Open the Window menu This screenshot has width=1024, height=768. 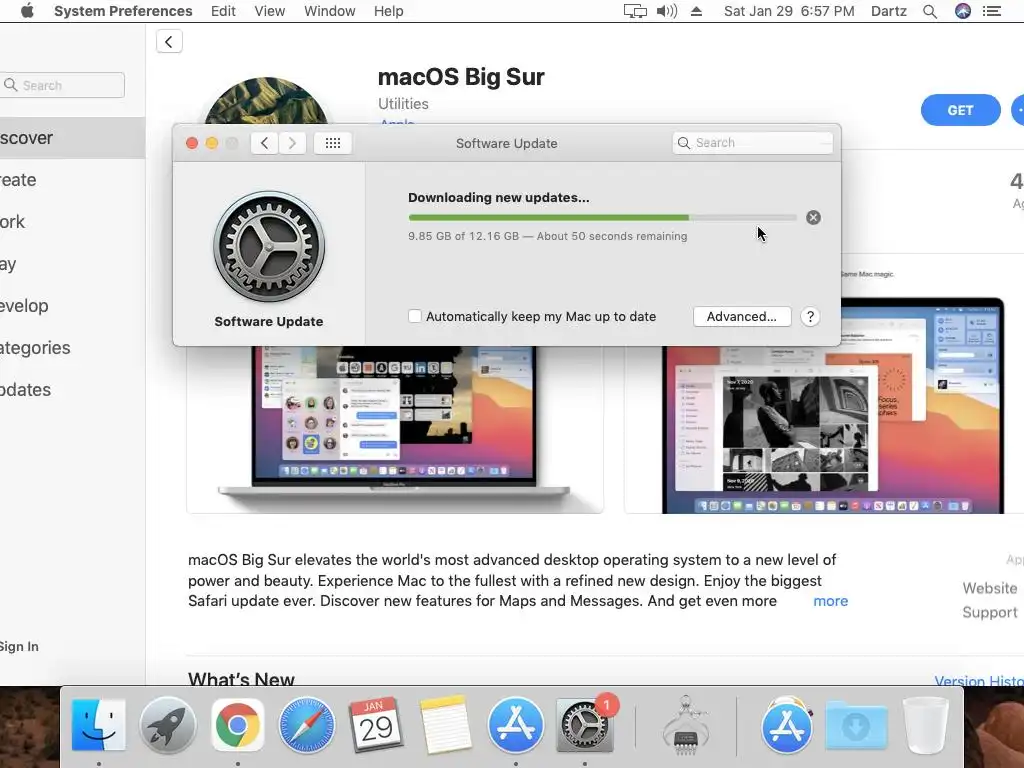(330, 11)
